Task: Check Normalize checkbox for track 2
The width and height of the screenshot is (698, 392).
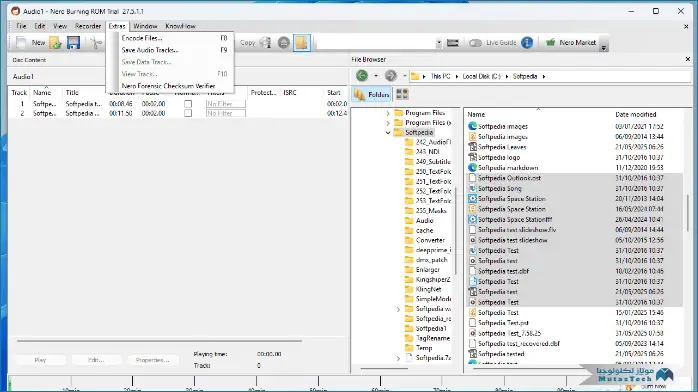Action: (x=188, y=113)
